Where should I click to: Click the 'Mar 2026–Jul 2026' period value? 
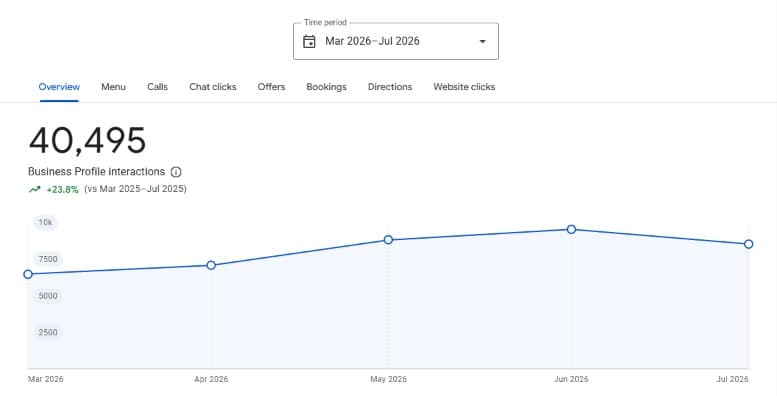point(372,41)
